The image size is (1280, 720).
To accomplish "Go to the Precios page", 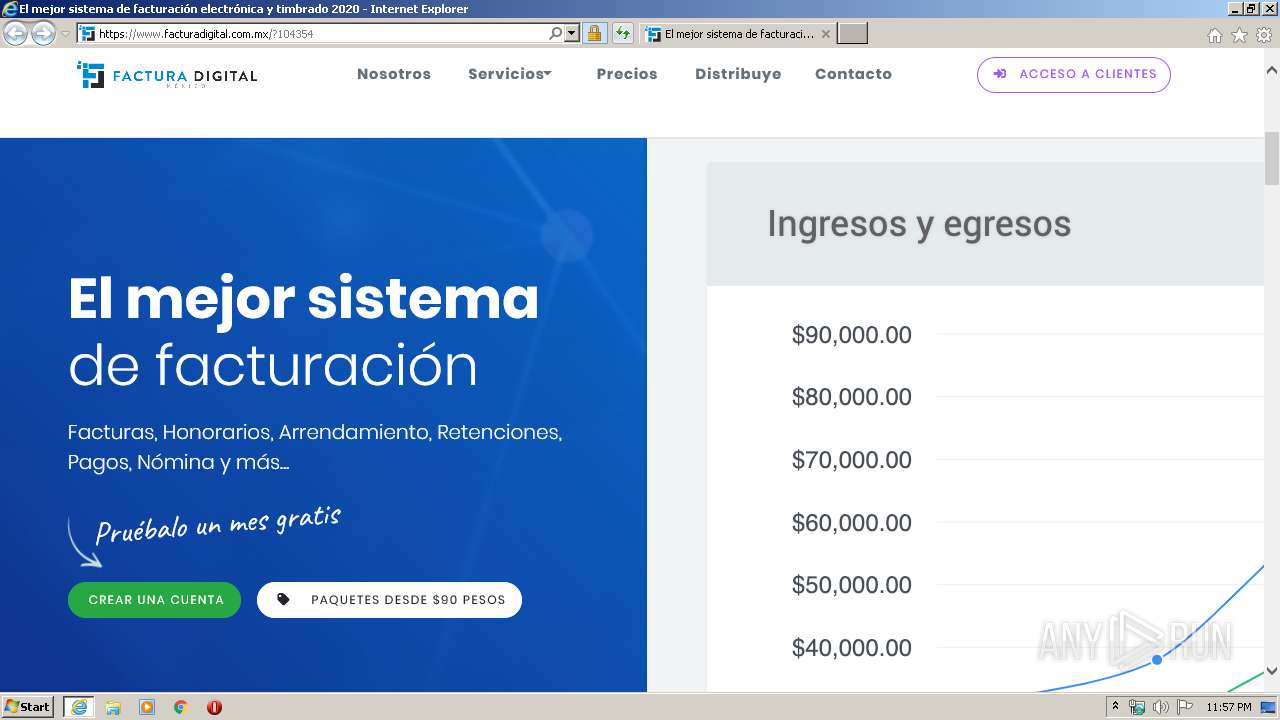I will point(627,74).
